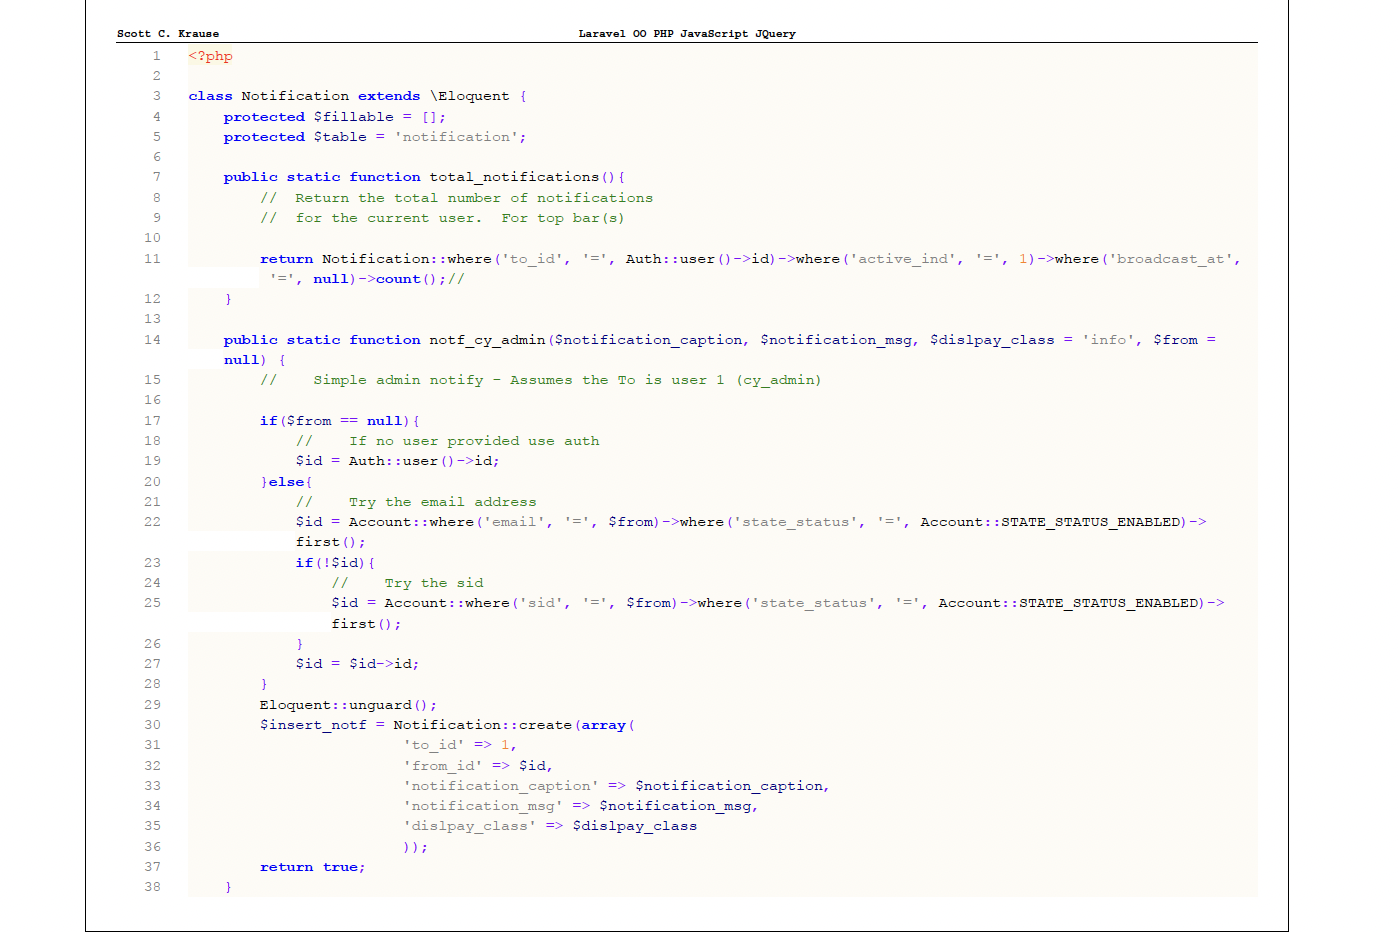The width and height of the screenshot is (1398, 932).
Task: Click comment "Try the sid"
Action: pyautogui.click(x=407, y=583)
